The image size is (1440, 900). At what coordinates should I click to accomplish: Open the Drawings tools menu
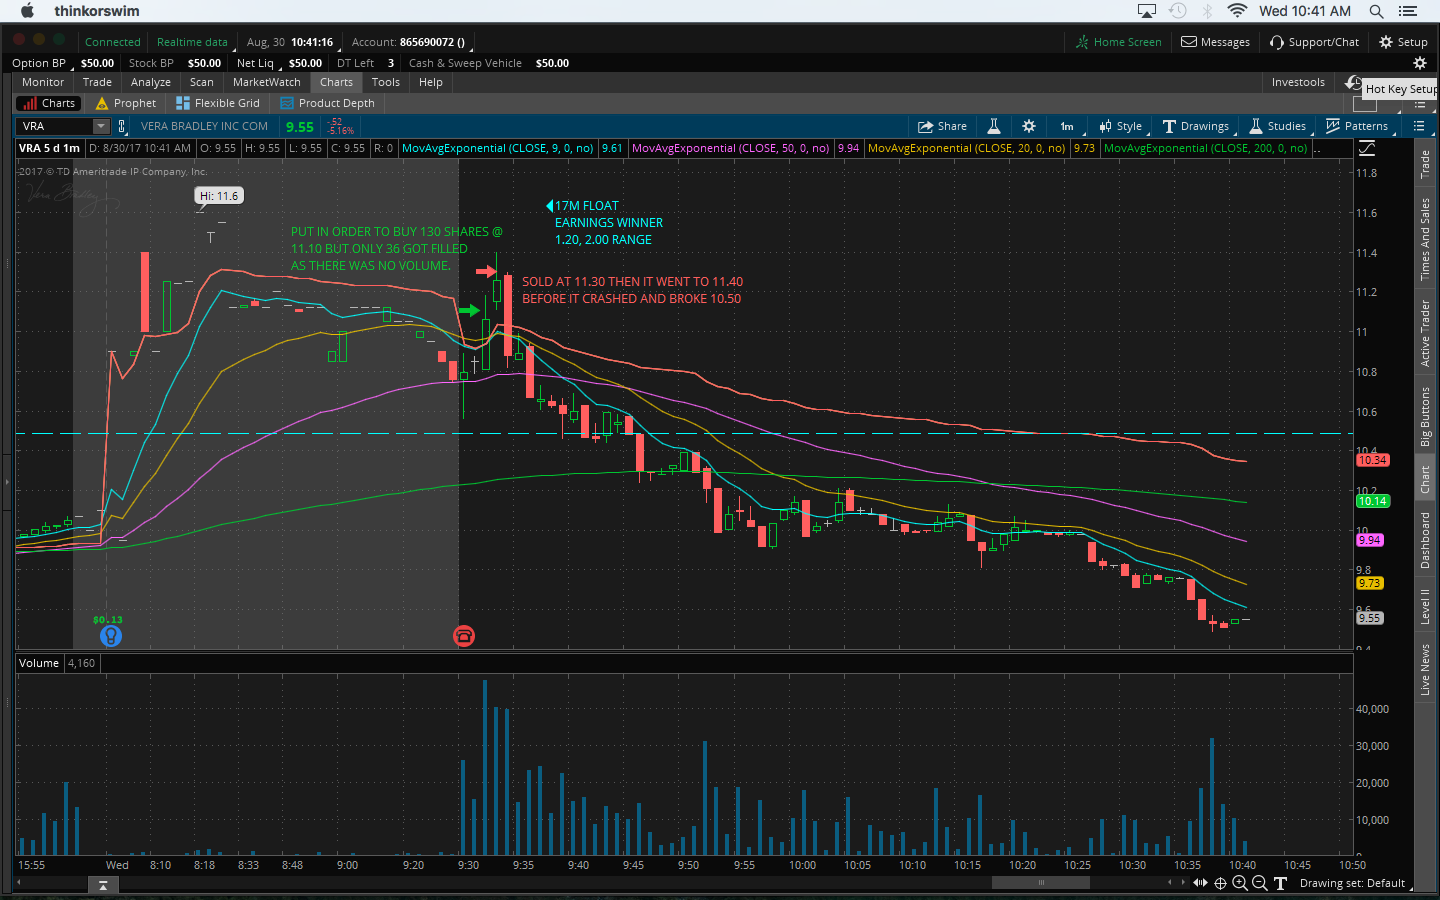click(x=1196, y=126)
